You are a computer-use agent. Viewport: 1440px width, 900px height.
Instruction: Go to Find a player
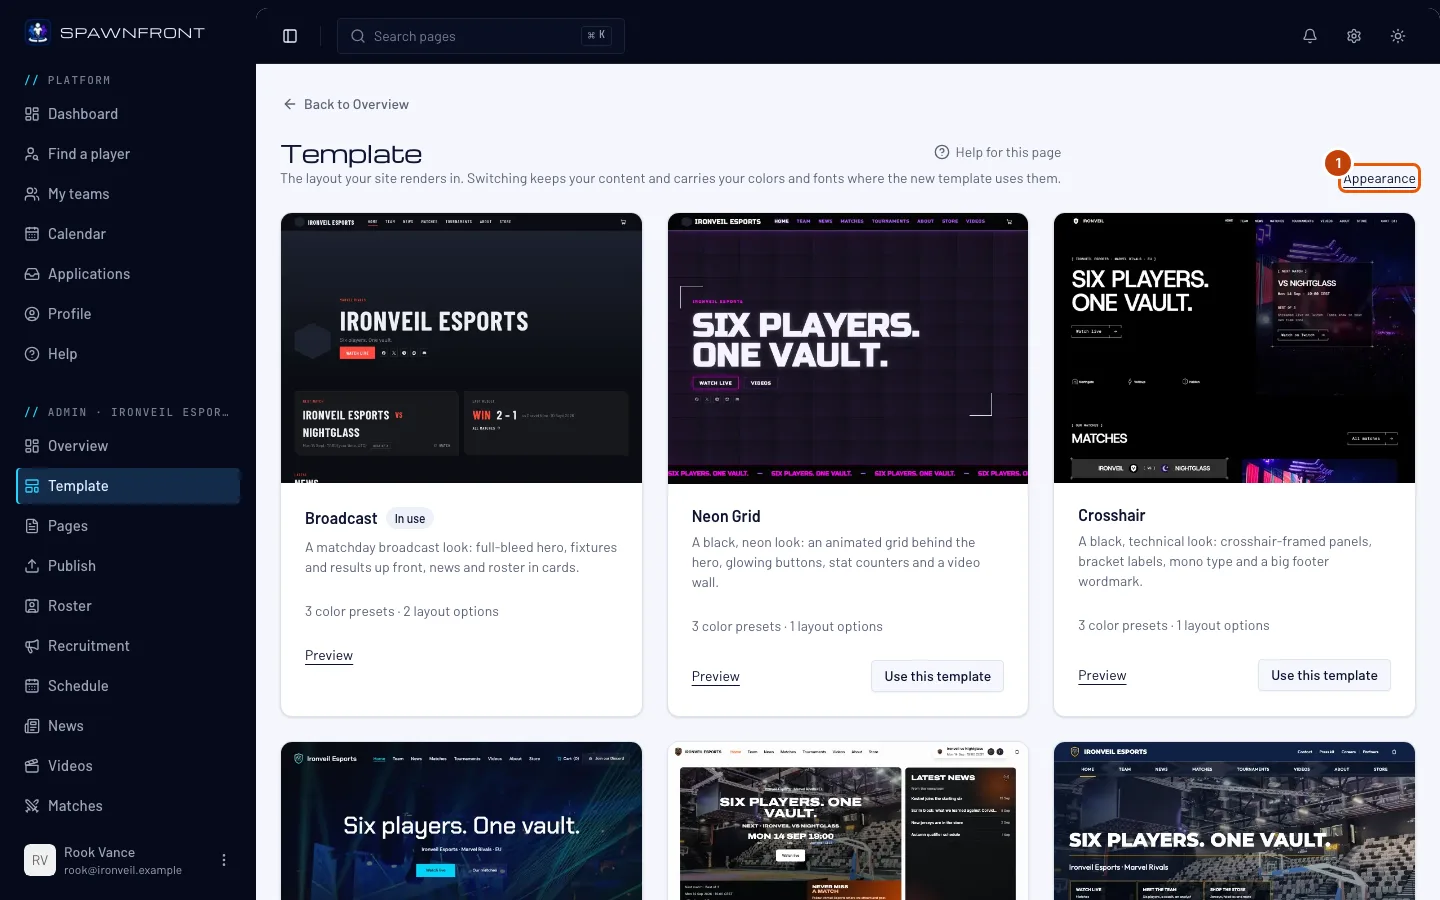point(128,154)
